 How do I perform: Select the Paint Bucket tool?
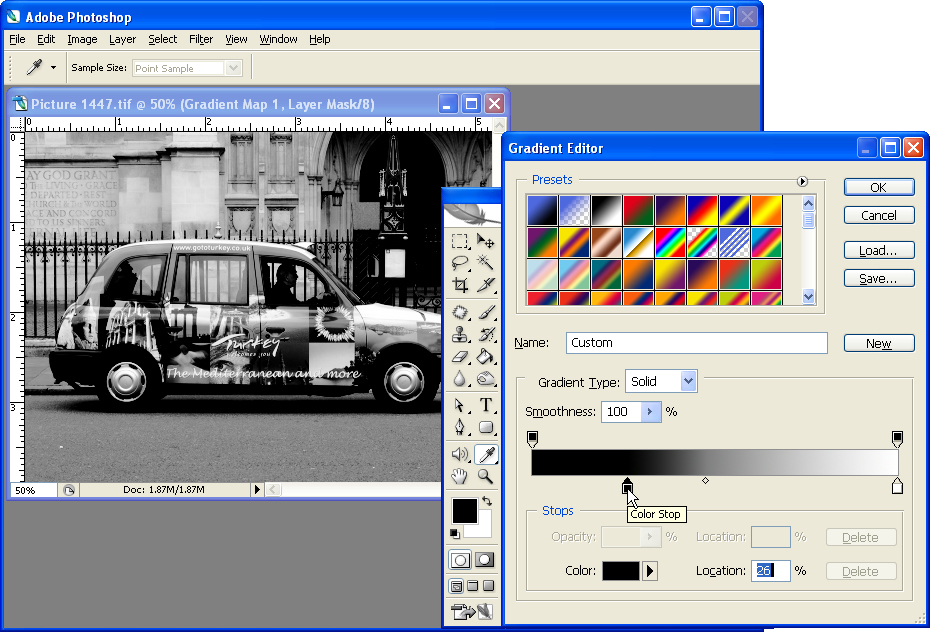point(486,356)
